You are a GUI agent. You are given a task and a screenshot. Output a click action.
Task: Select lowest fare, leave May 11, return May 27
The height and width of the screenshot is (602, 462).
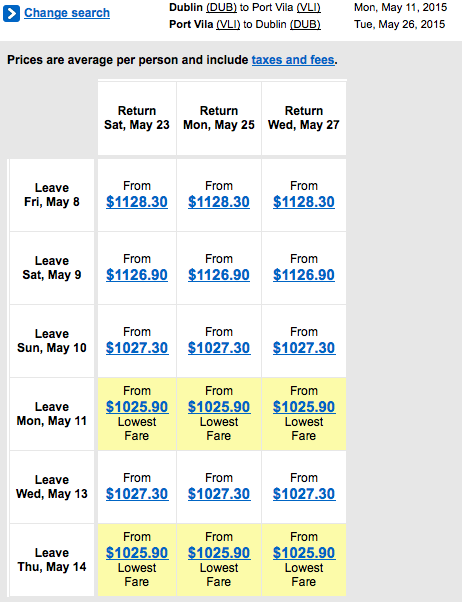point(304,407)
